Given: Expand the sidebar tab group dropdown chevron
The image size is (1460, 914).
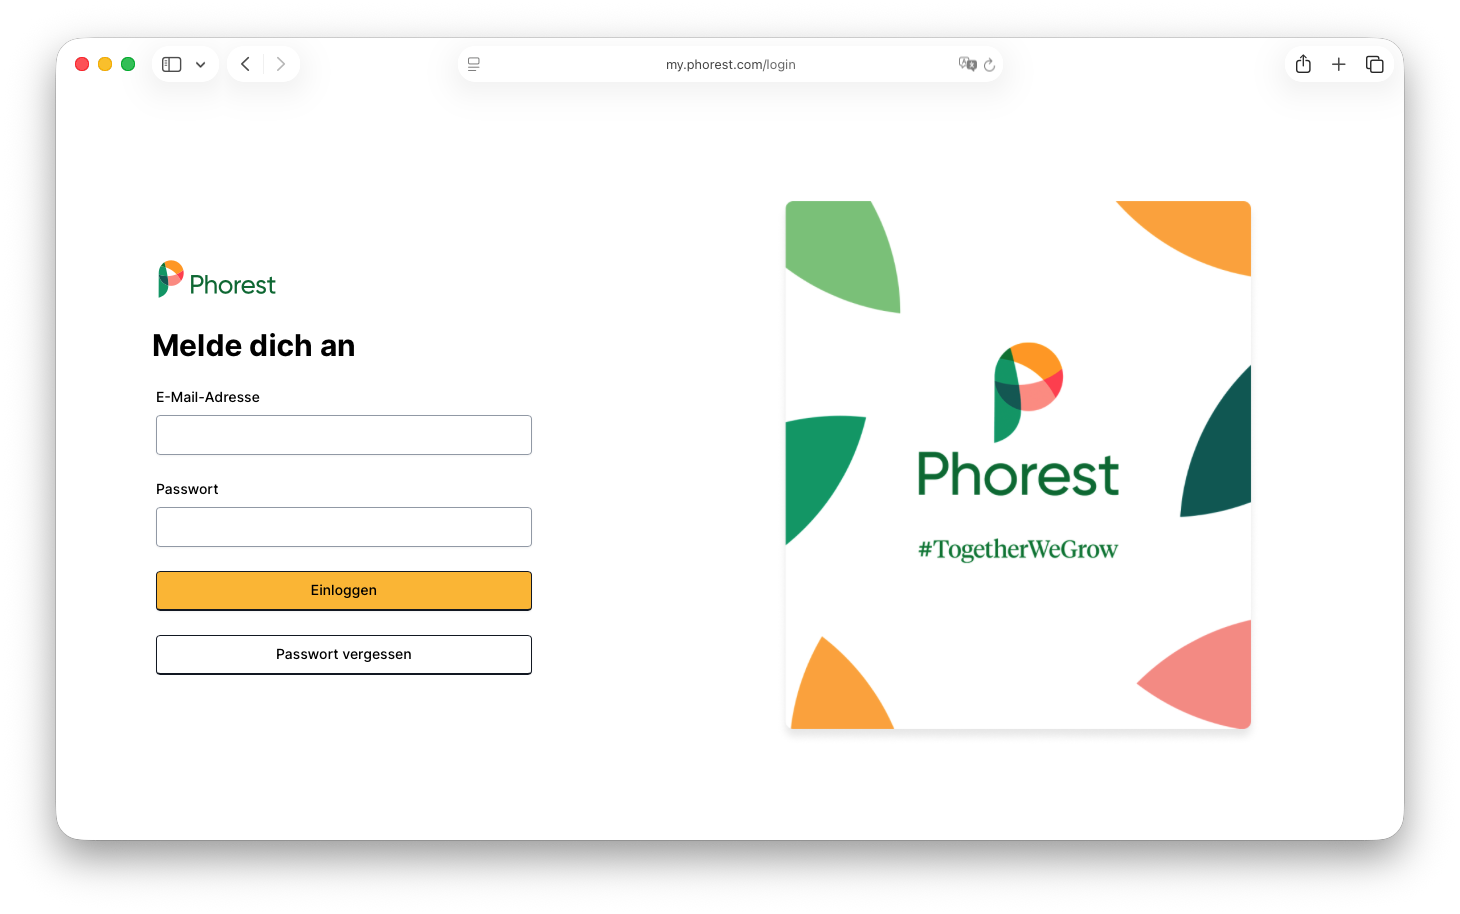Looking at the screenshot, I should click(x=201, y=65).
